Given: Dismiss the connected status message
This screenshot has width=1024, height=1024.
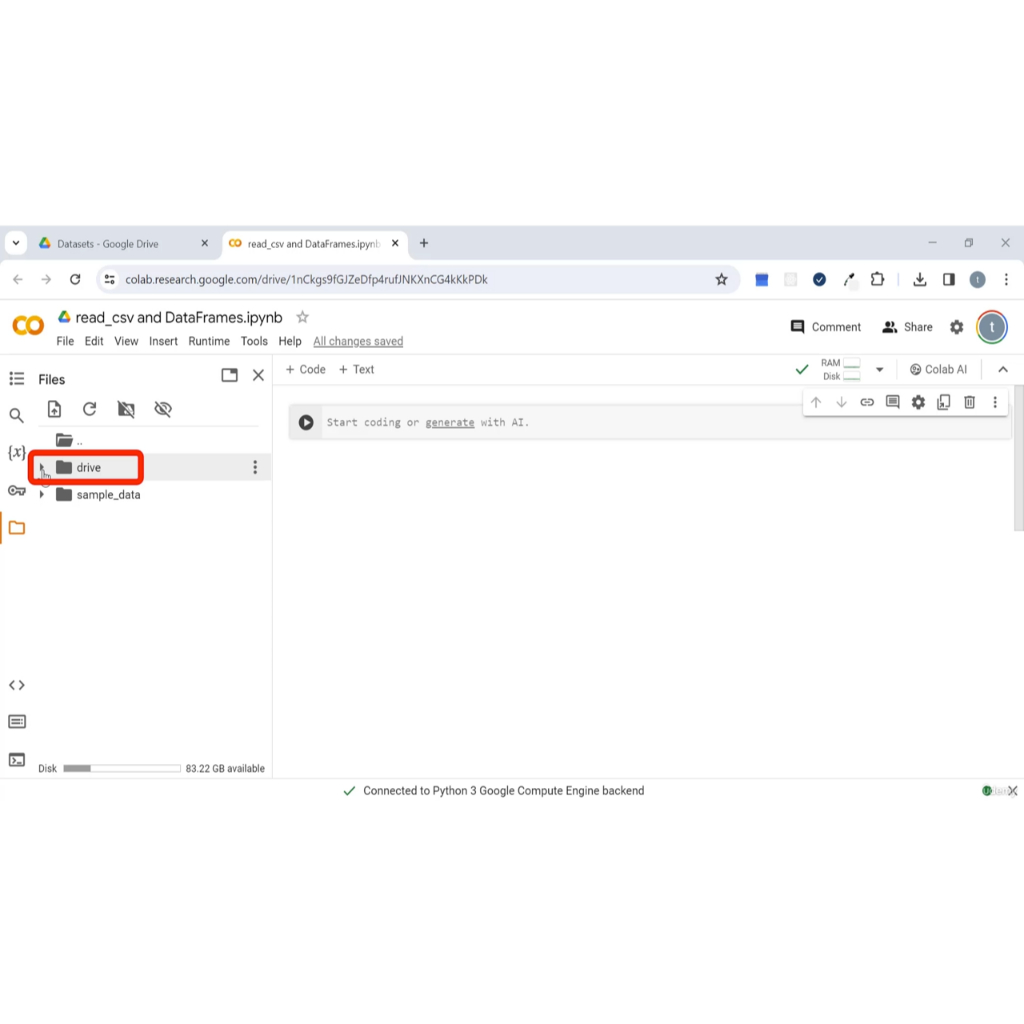Looking at the screenshot, I should (1012, 791).
